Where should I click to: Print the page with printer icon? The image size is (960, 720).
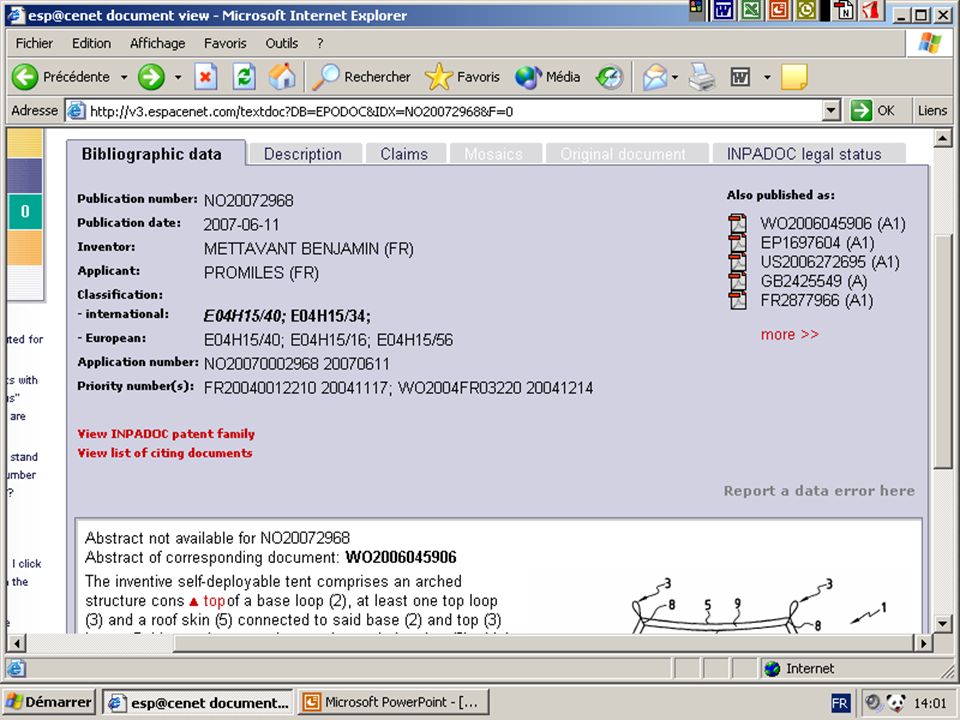pyautogui.click(x=702, y=77)
